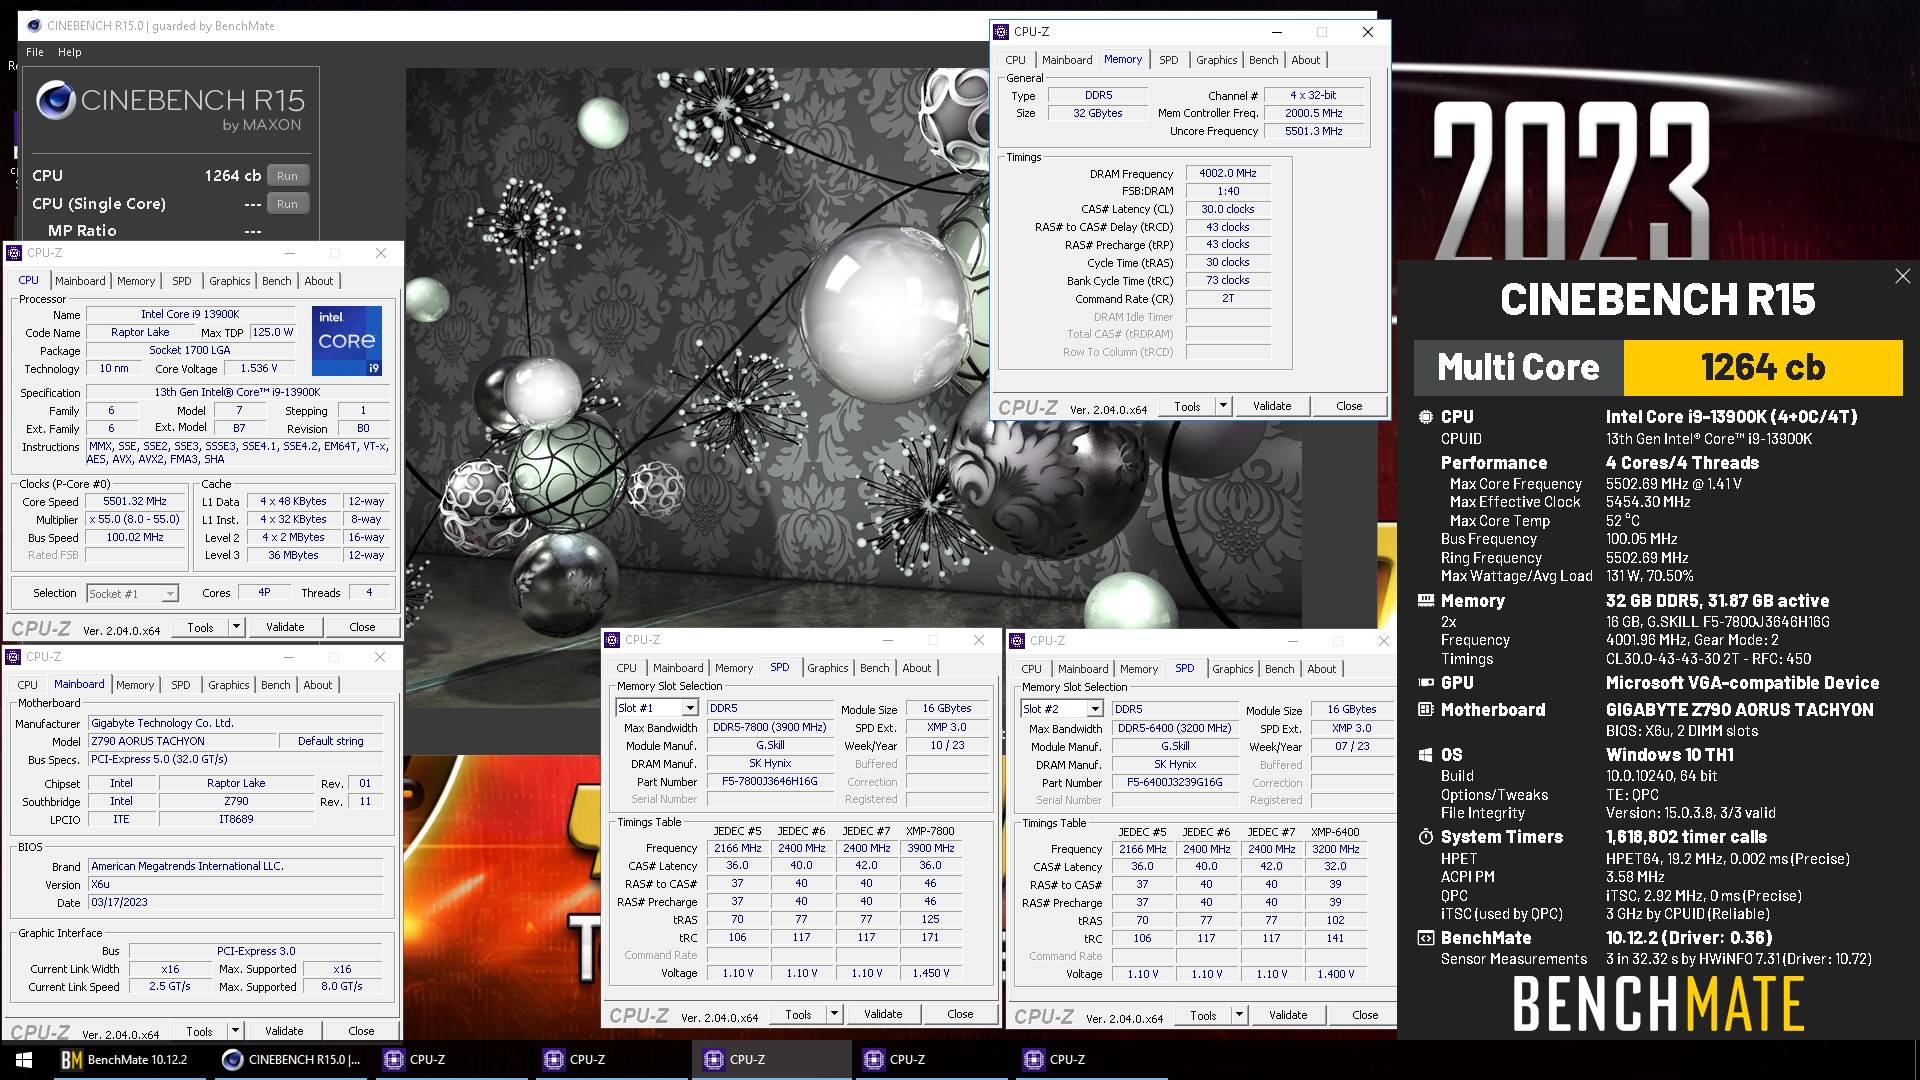
Task: Click the CPU chip icon in BenchMate panel
Action: coord(1426,417)
